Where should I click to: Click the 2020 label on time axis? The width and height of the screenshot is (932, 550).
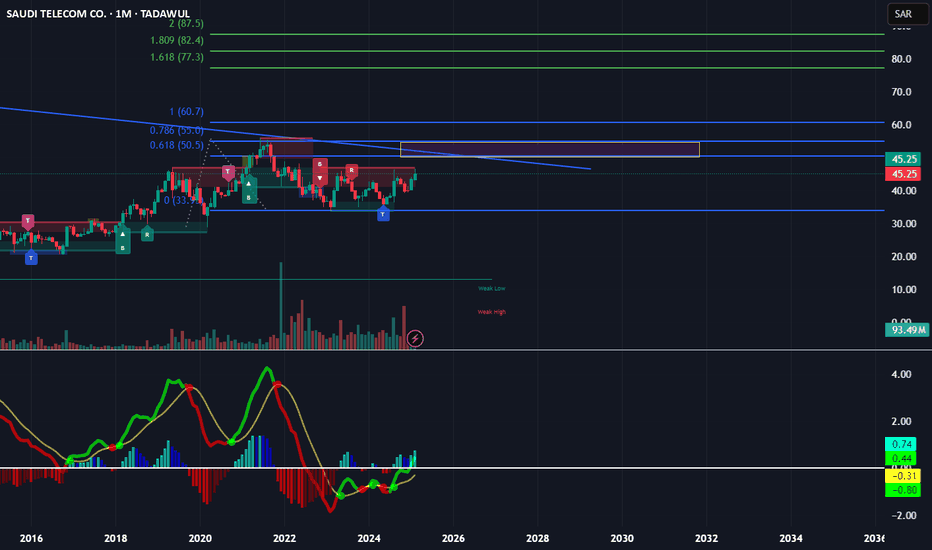[200, 538]
